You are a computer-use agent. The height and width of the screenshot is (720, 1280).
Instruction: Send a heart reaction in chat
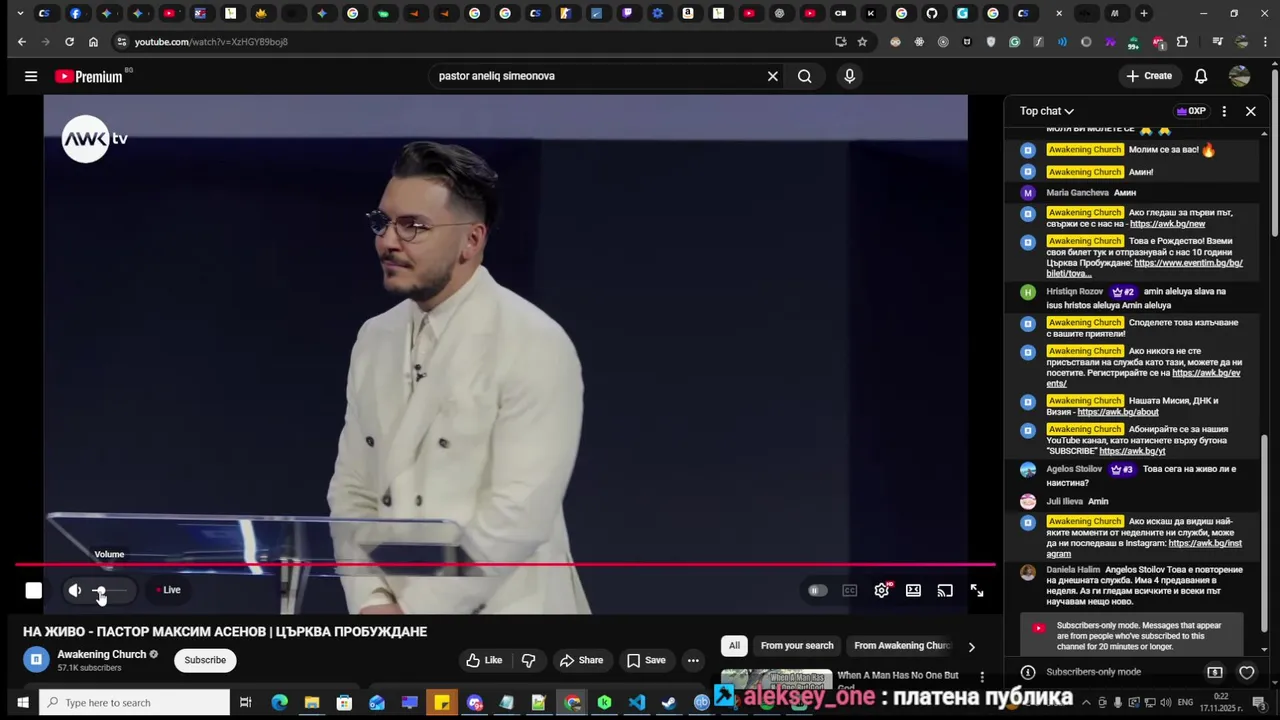(x=1246, y=672)
